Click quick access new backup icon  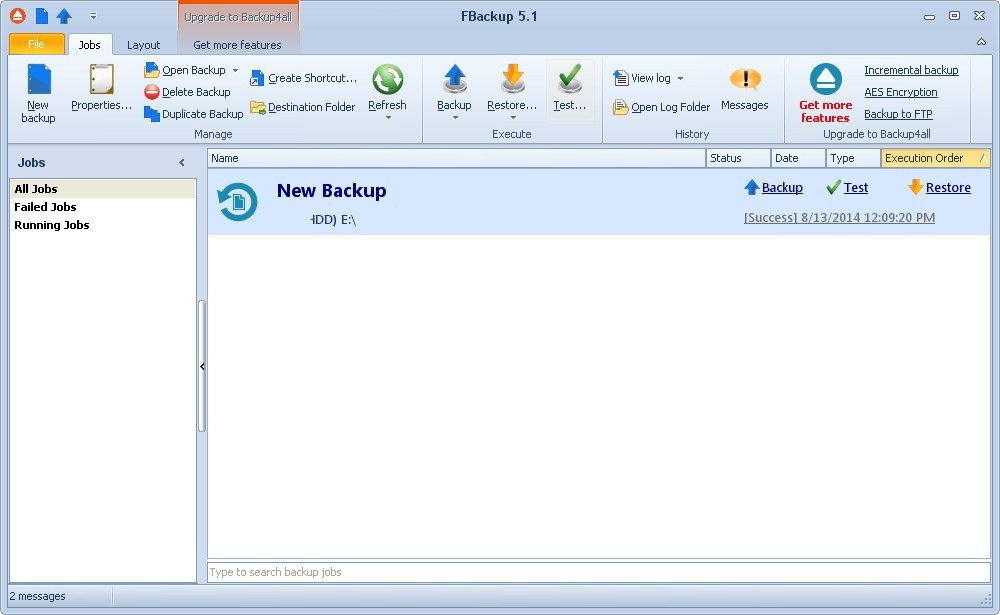tap(41, 15)
